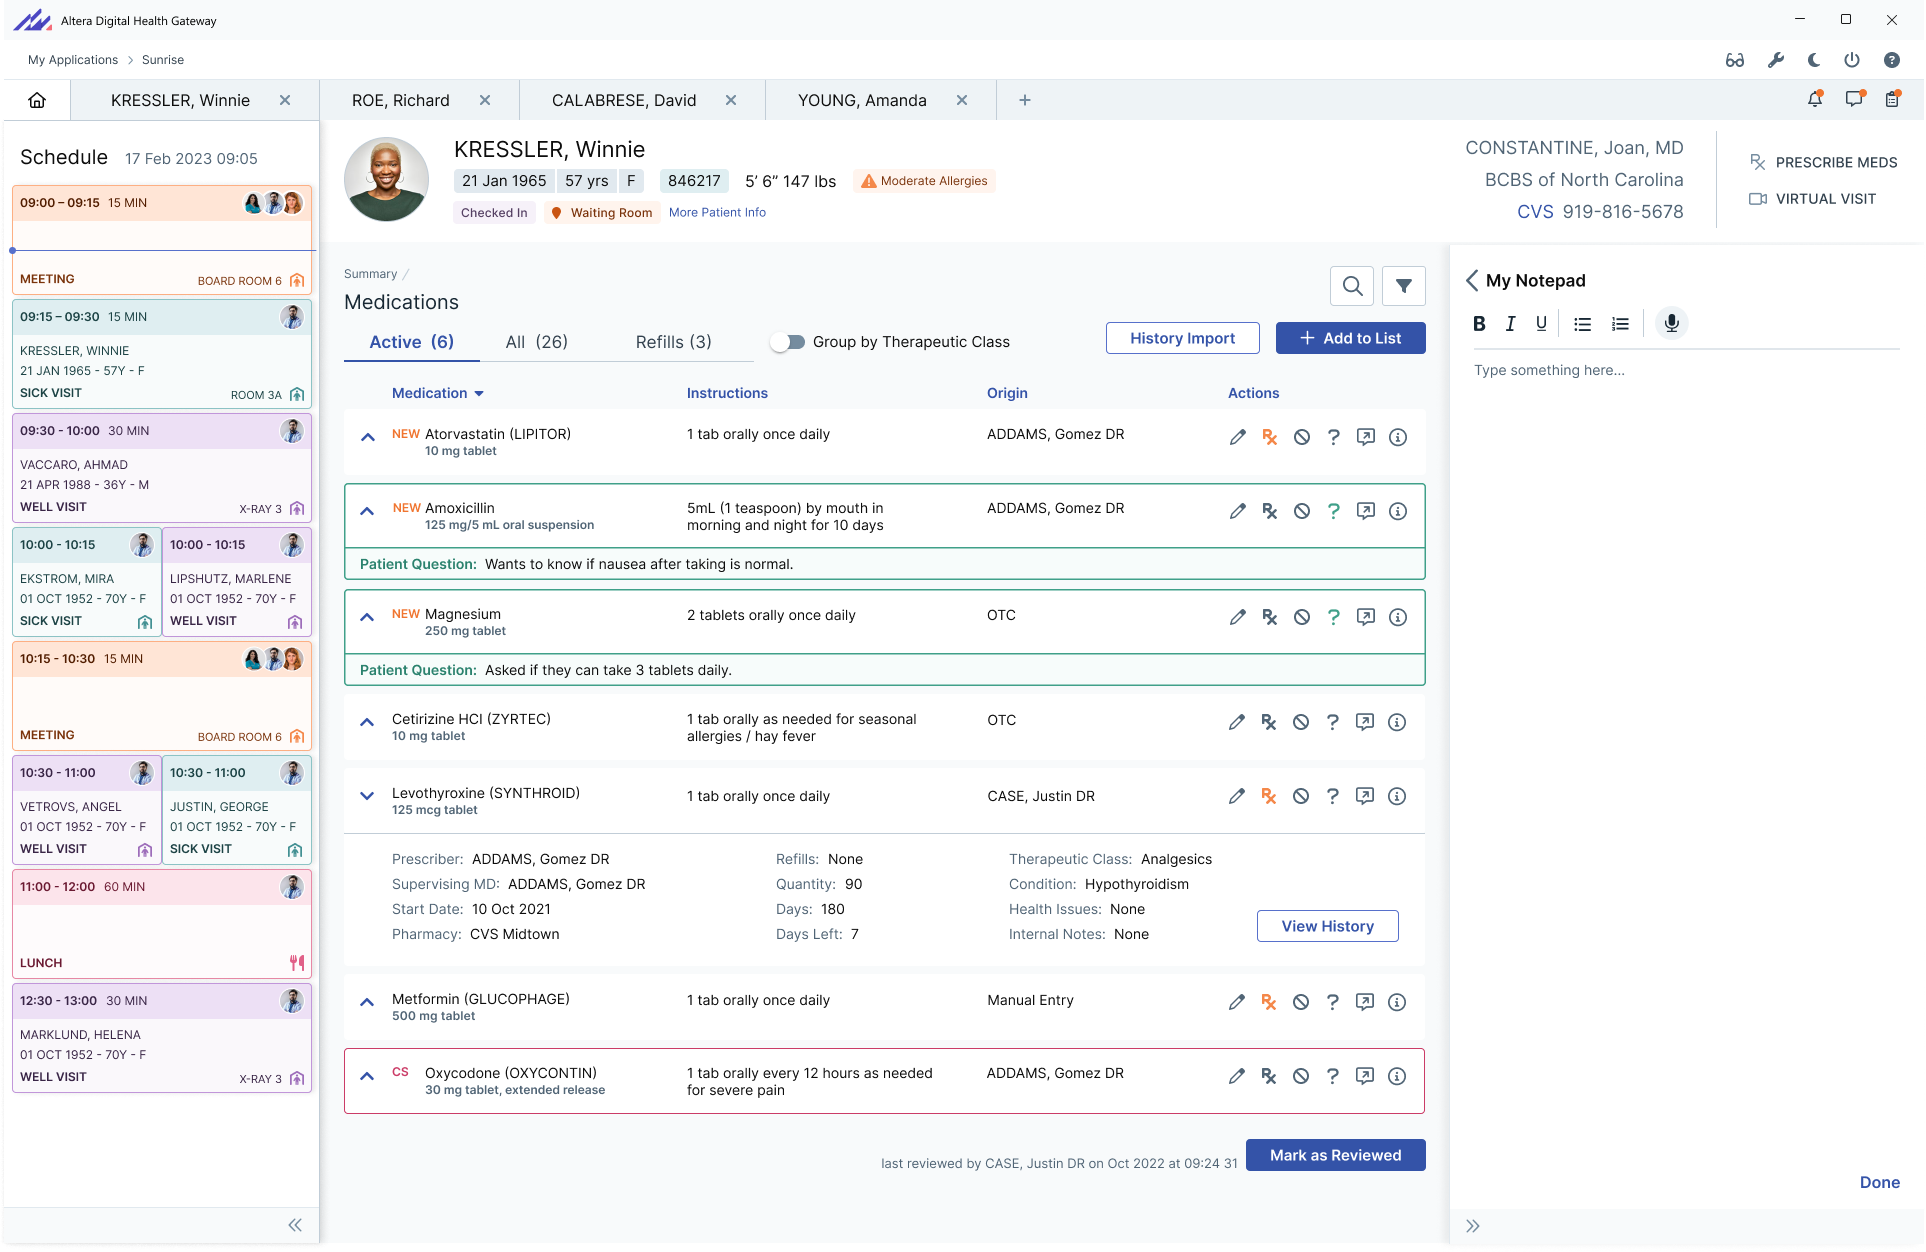1926x1252 pixels.
Task: Open the More Patient Info link
Action: coord(717,212)
